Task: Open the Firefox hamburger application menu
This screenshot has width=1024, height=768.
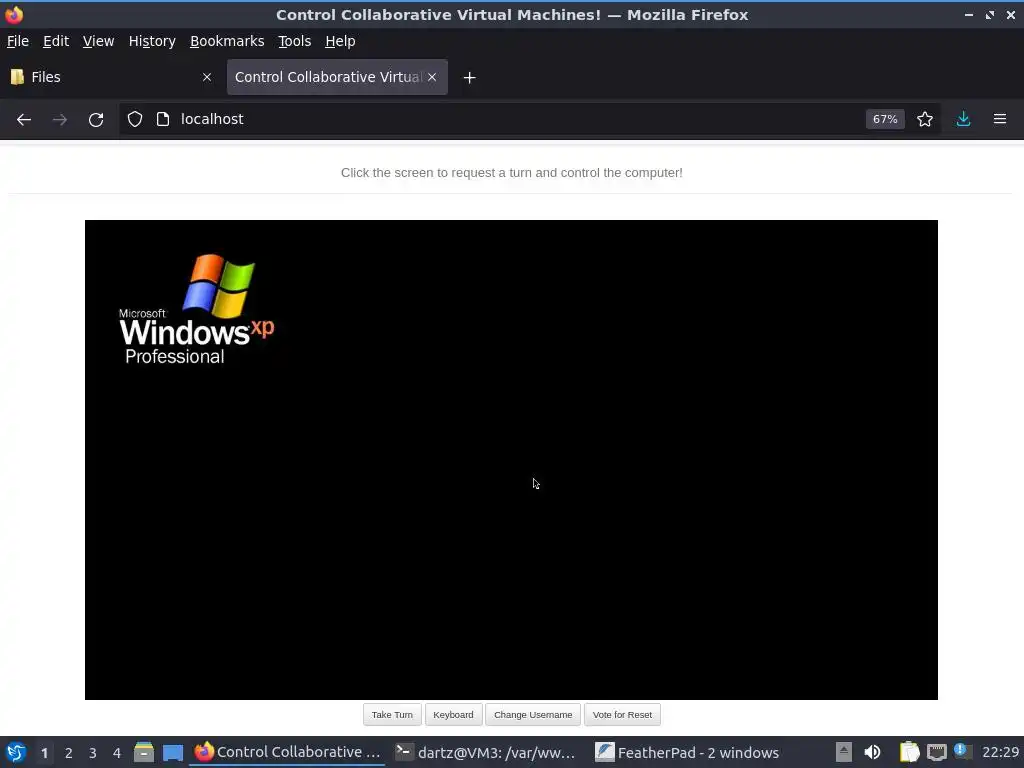Action: point(1000,119)
